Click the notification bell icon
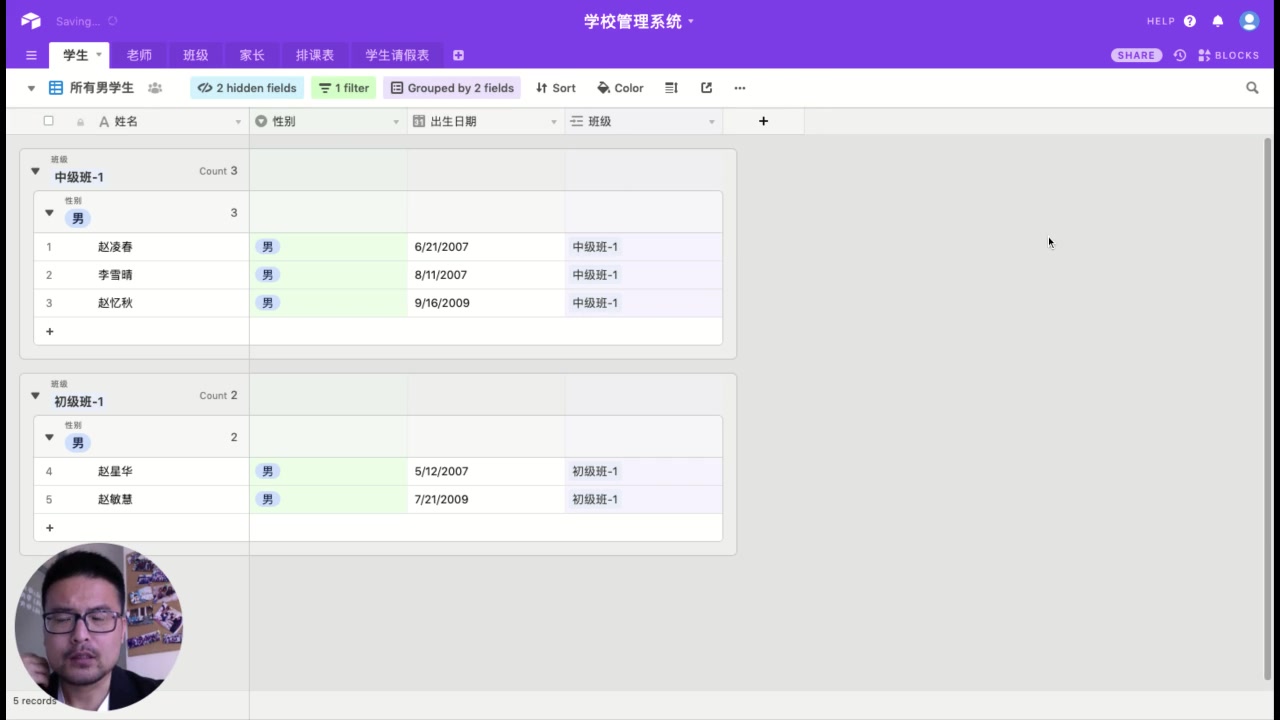 (x=1218, y=20)
